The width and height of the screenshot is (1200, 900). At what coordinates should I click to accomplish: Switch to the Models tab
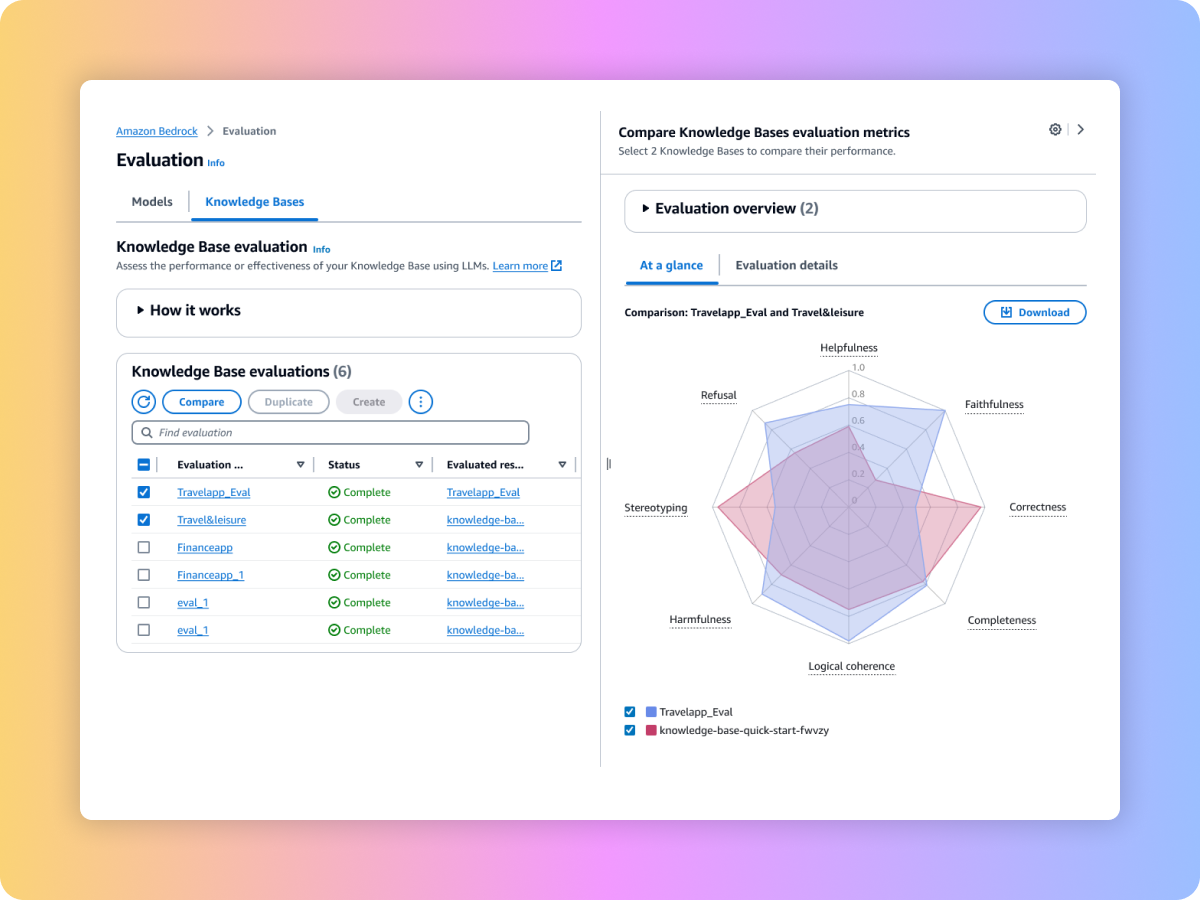coord(152,202)
